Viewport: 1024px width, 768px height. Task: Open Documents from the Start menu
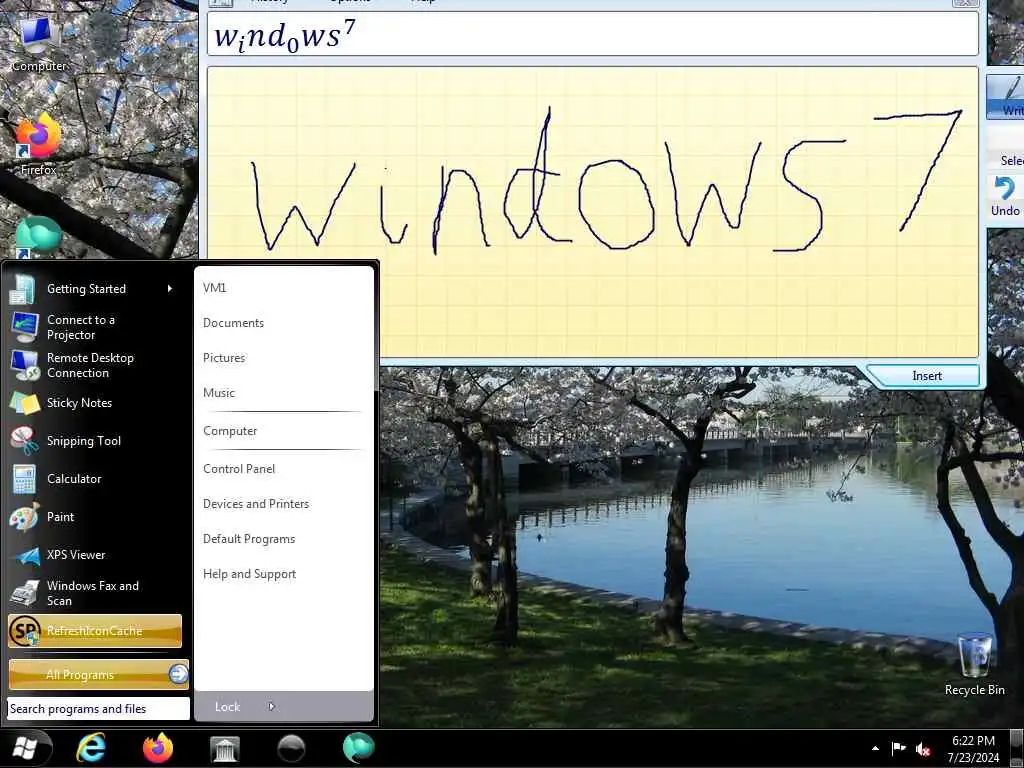pos(233,323)
